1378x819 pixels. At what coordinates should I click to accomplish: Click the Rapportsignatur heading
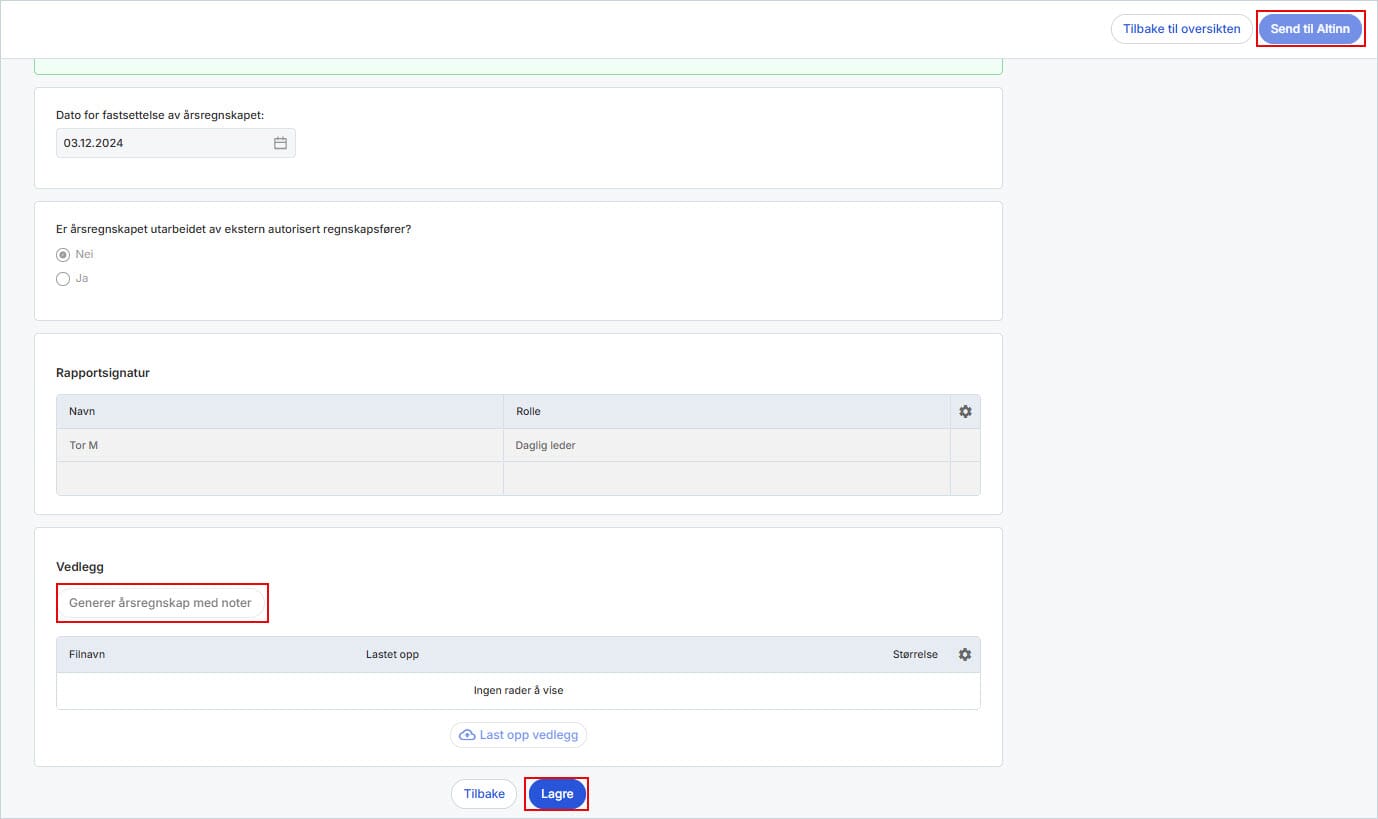tap(103, 373)
